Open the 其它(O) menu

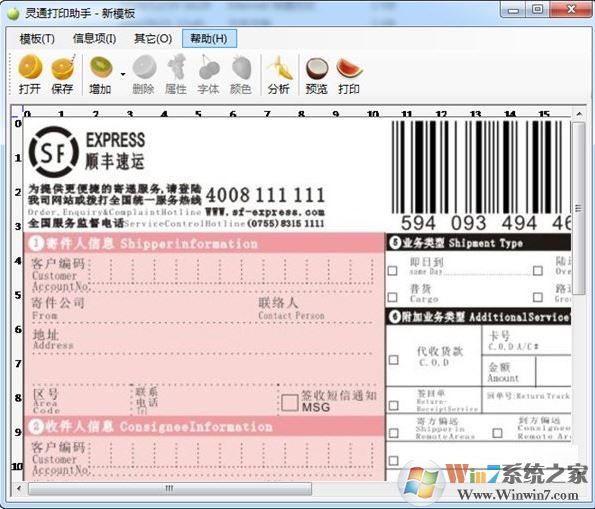[x=153, y=39]
